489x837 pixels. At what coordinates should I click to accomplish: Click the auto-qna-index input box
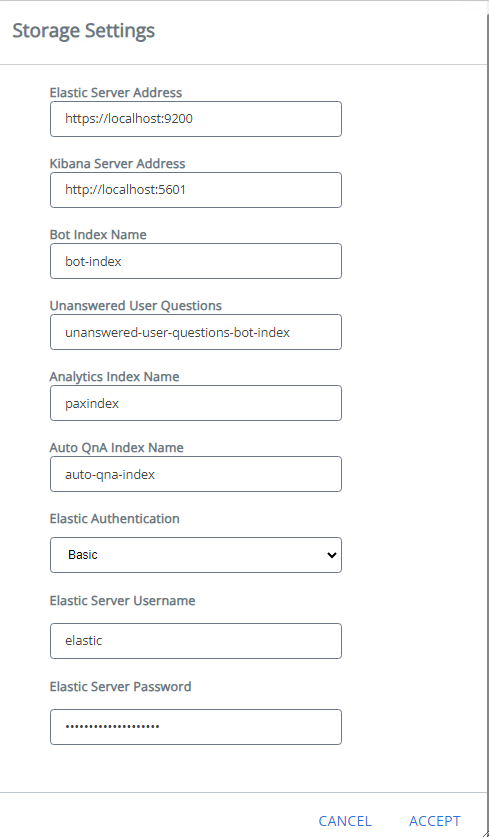(x=196, y=474)
